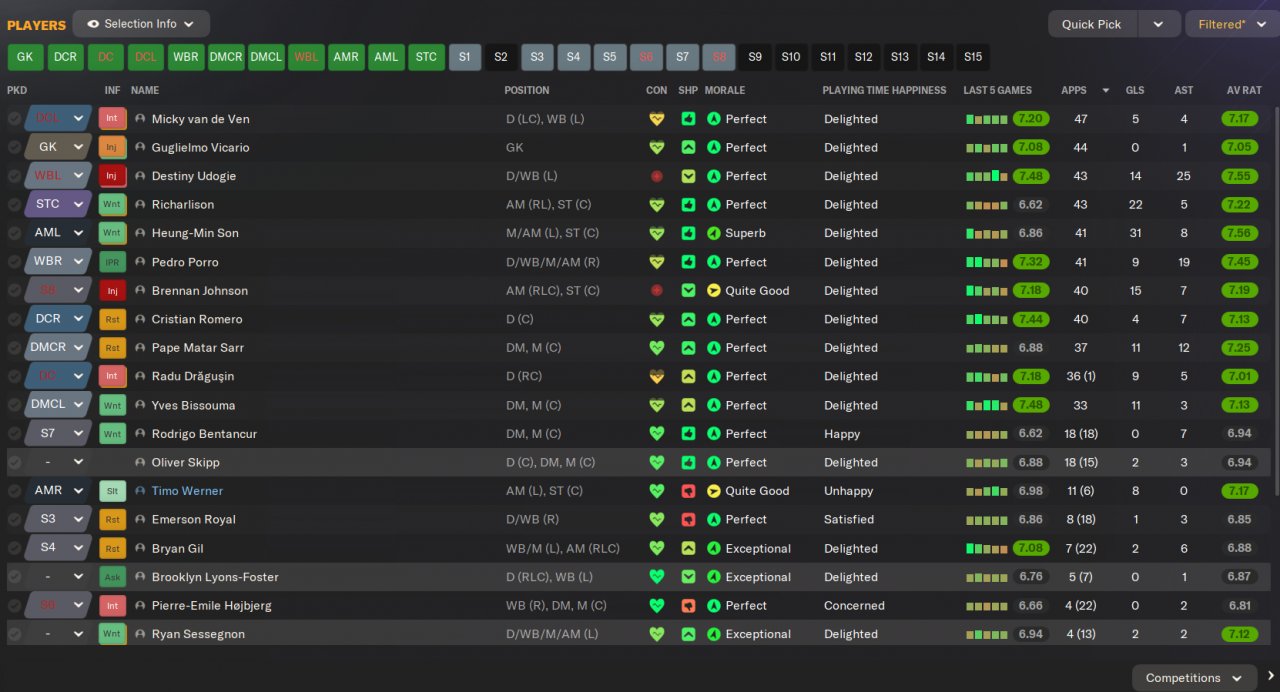The image size is (1280, 692).
Task: Open the GK position dropdown for Guglielmo Vicario
Action: [58, 147]
